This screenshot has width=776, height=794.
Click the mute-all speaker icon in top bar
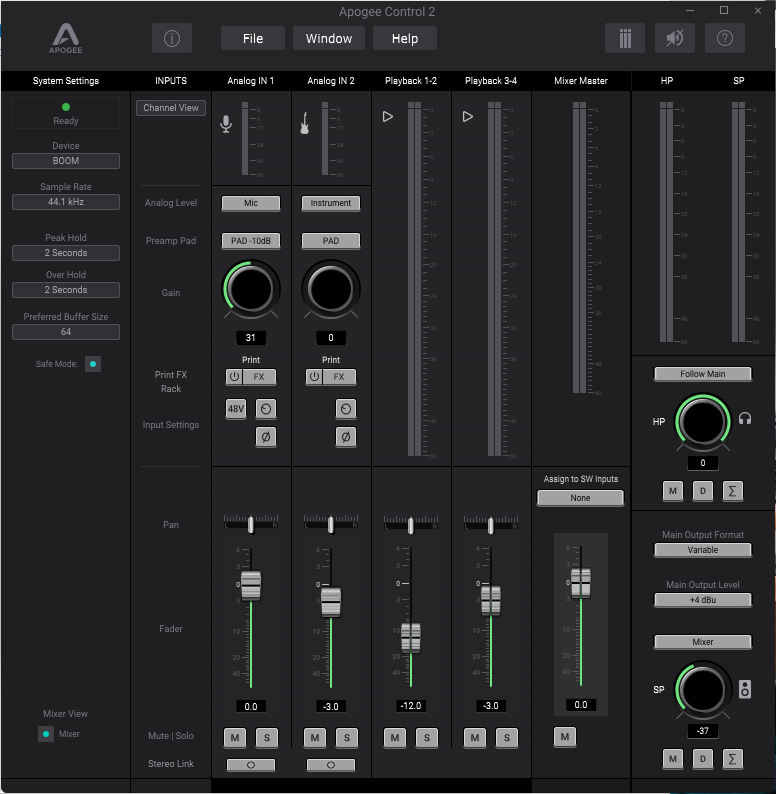click(x=675, y=39)
